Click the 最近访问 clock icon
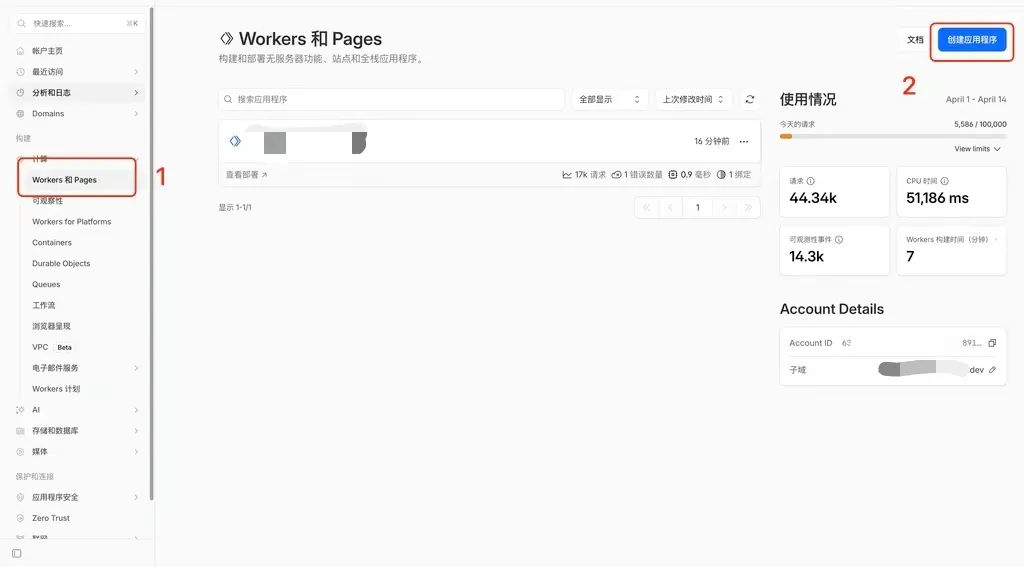The height and width of the screenshot is (567, 1024). pyautogui.click(x=20, y=72)
